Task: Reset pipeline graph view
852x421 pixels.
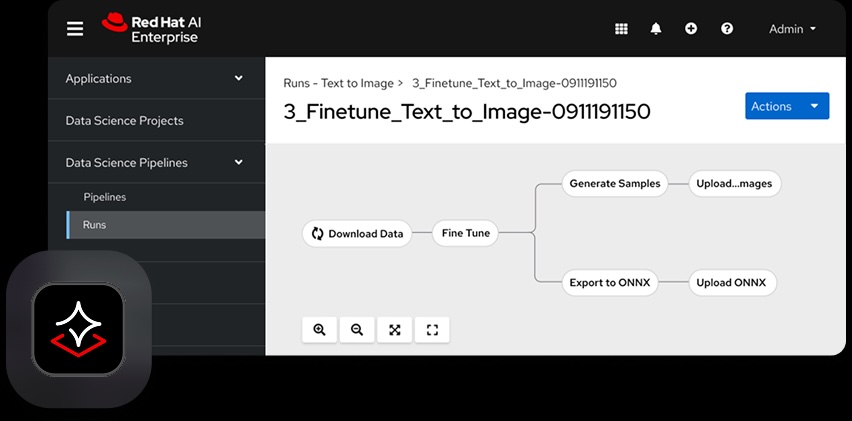Action: (432, 330)
